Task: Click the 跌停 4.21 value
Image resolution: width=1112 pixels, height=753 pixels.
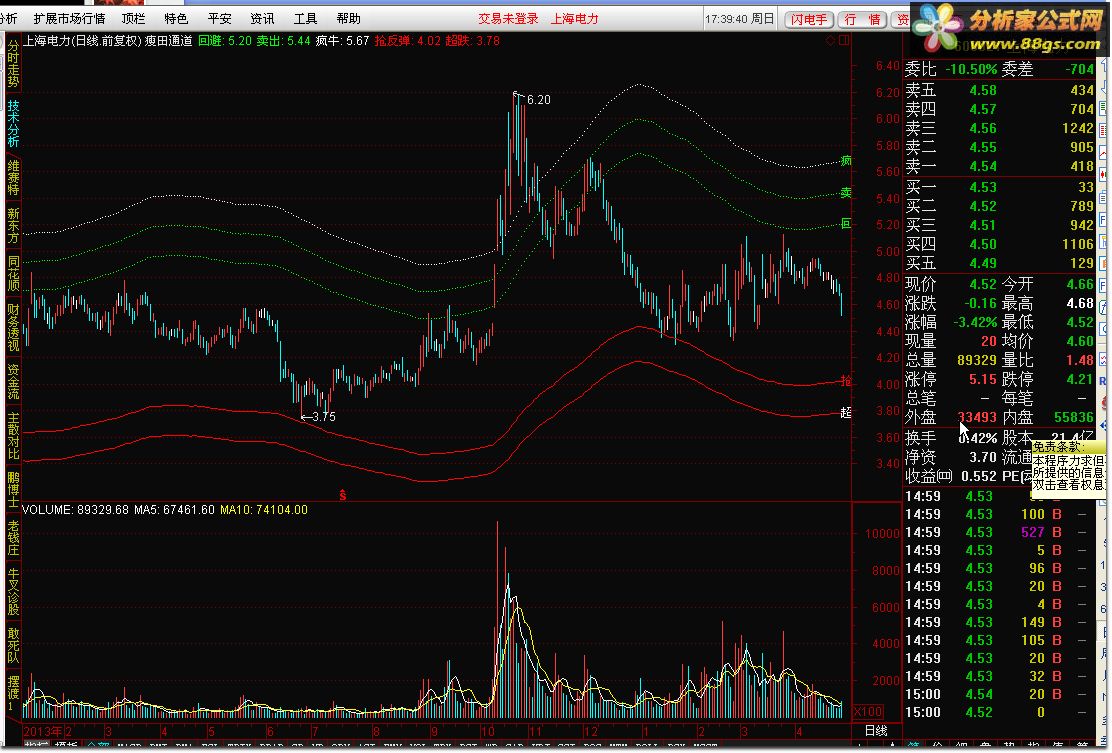Action: click(x=1080, y=379)
